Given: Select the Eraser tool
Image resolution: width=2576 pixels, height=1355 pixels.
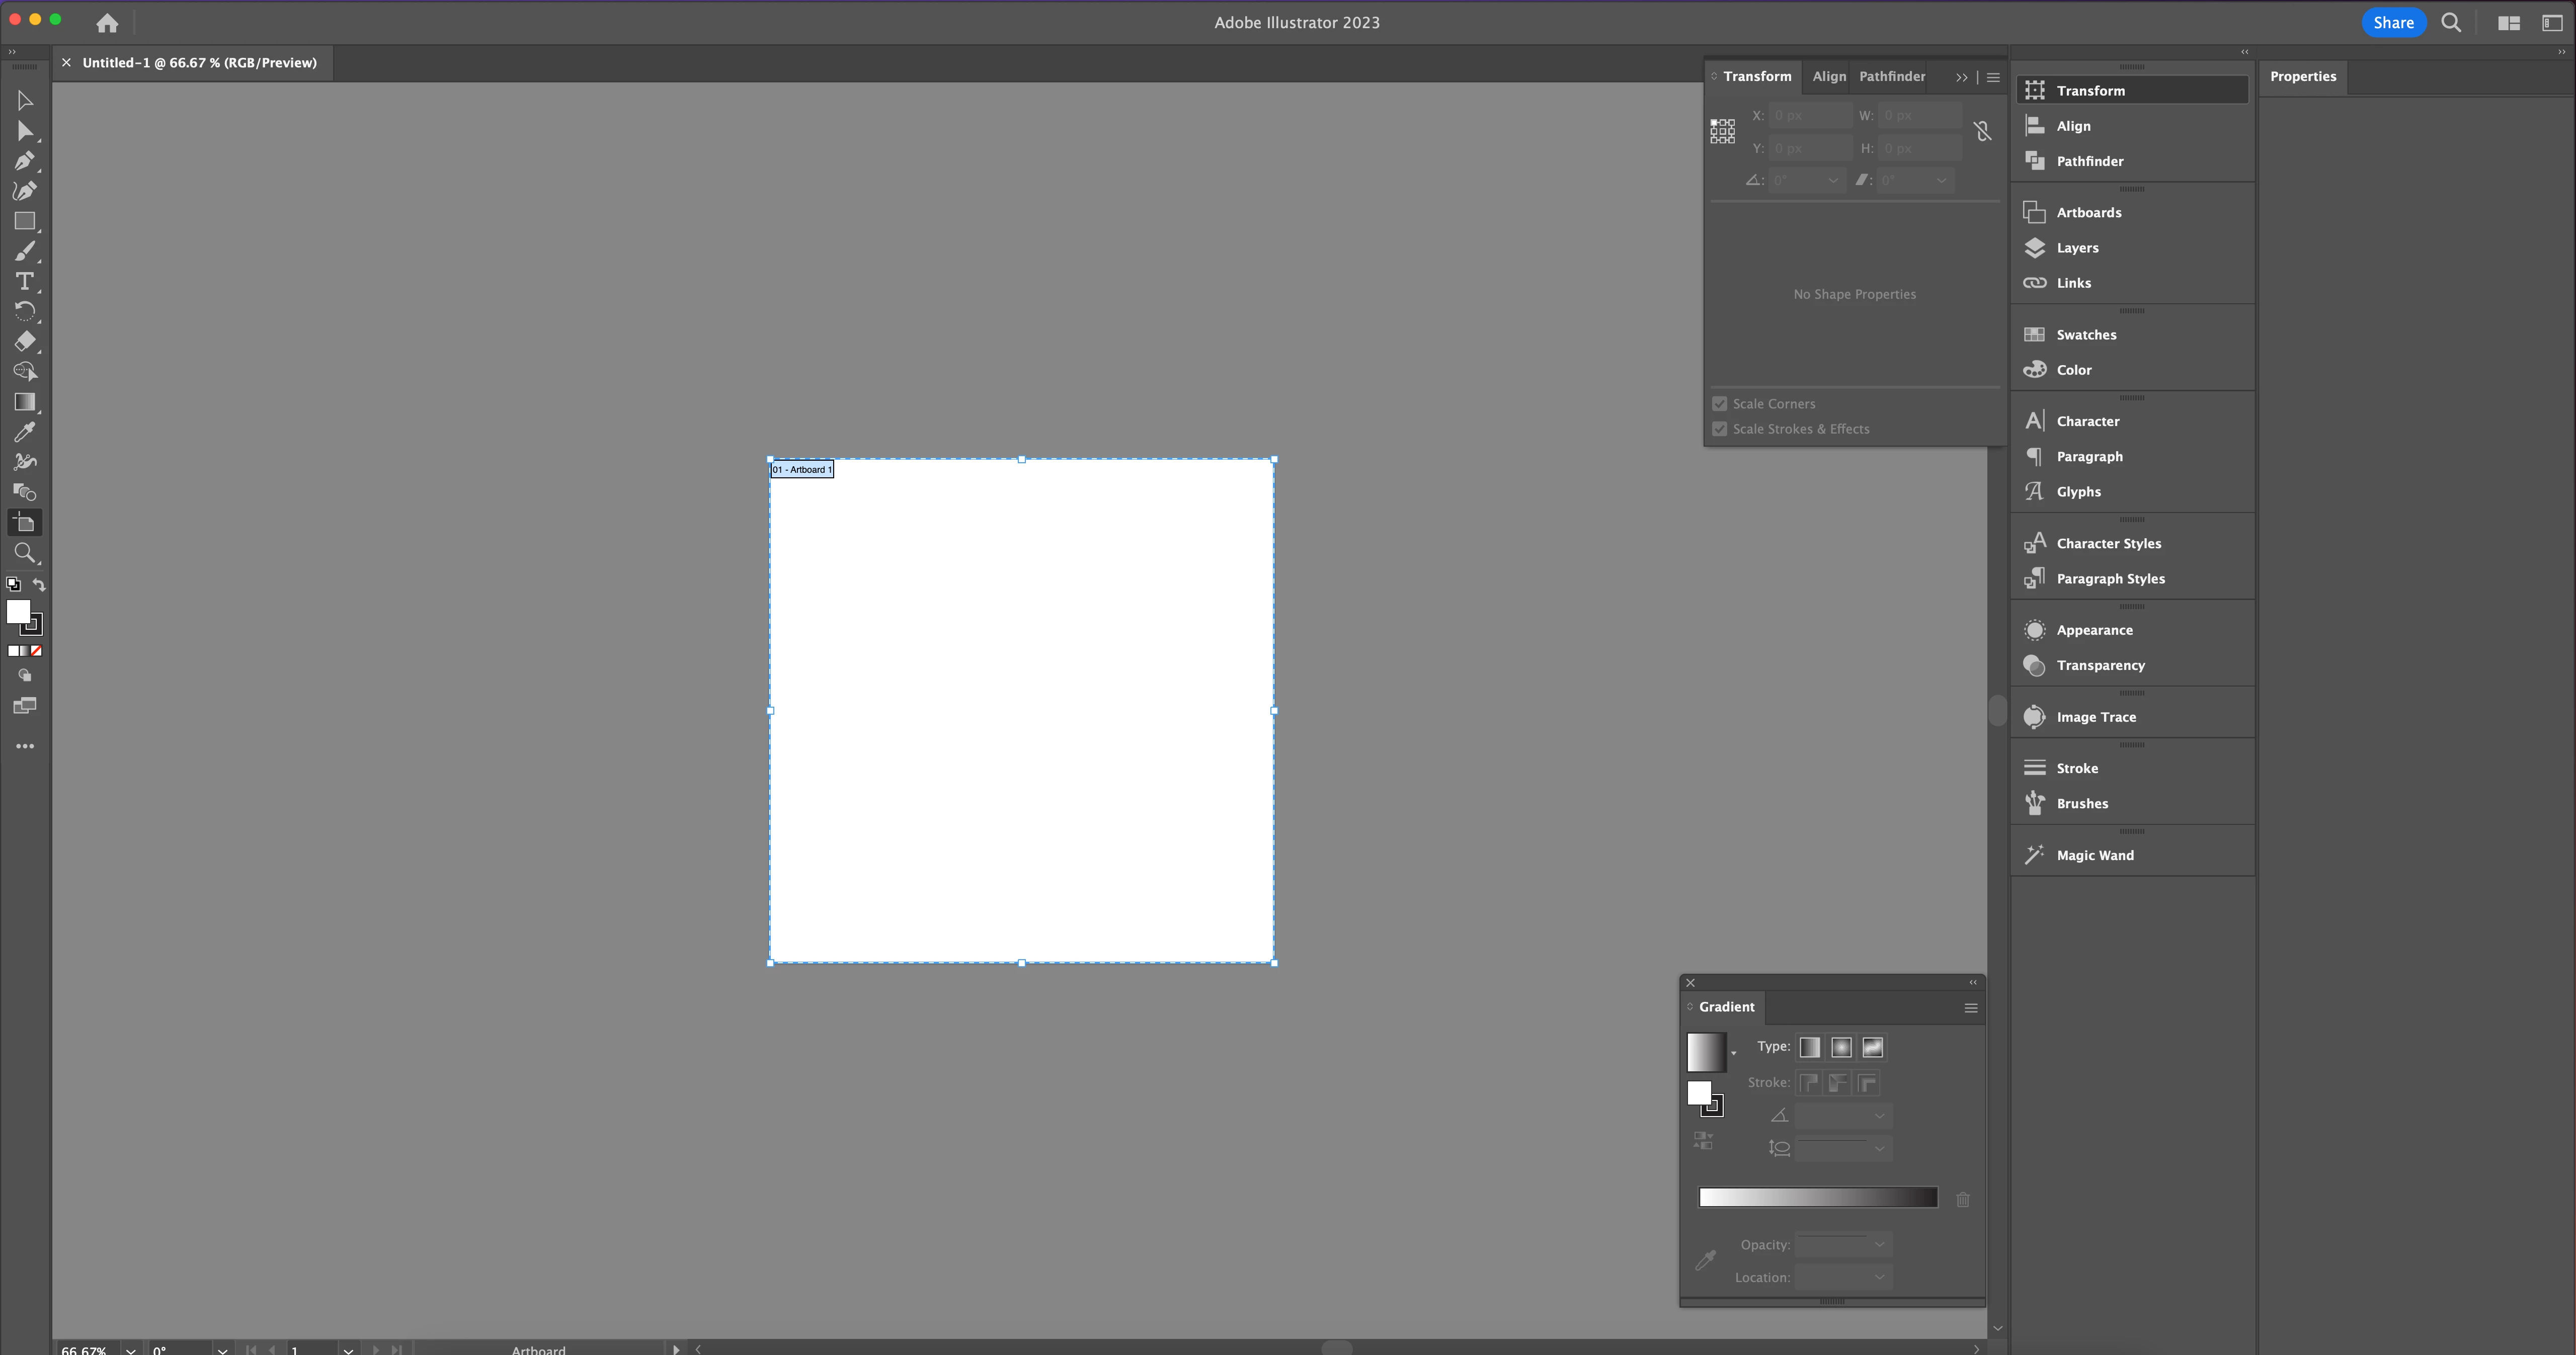Looking at the screenshot, I should (25, 341).
